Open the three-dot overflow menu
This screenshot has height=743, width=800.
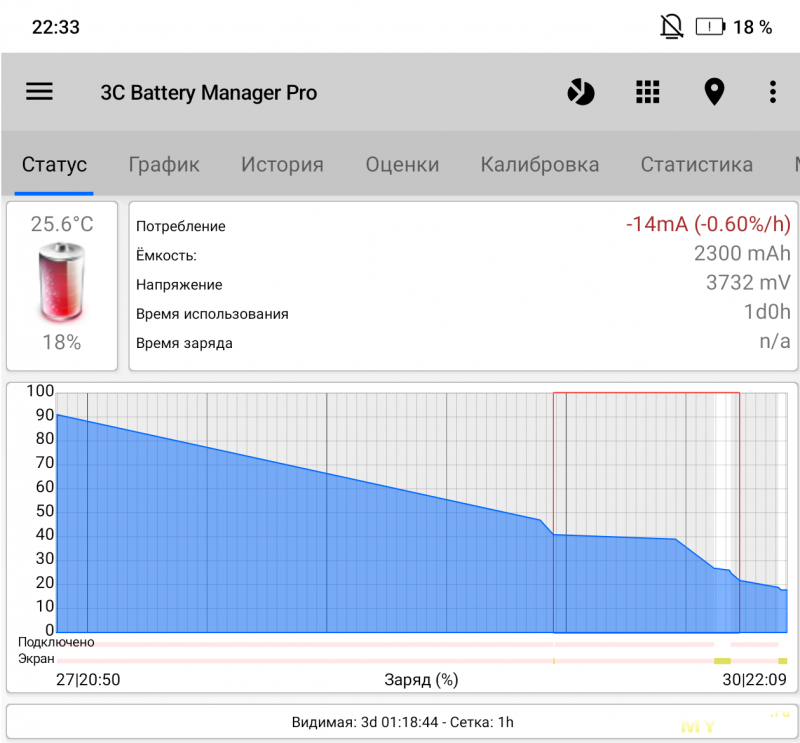pyautogui.click(x=773, y=92)
